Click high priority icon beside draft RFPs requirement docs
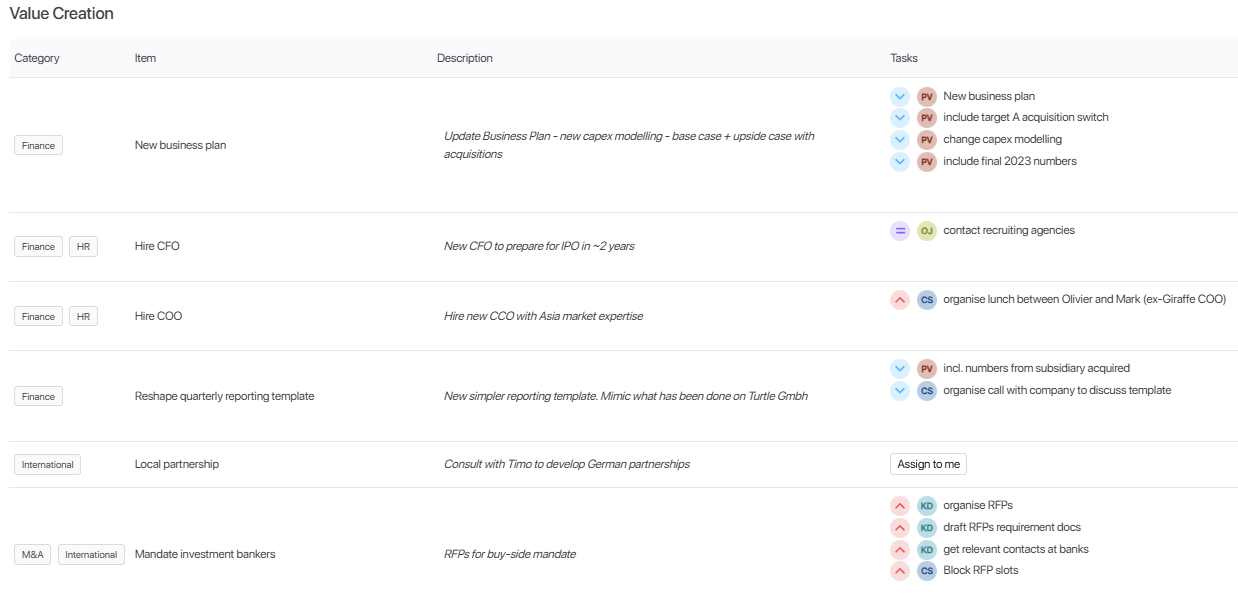This screenshot has width=1238, height=610. (899, 527)
